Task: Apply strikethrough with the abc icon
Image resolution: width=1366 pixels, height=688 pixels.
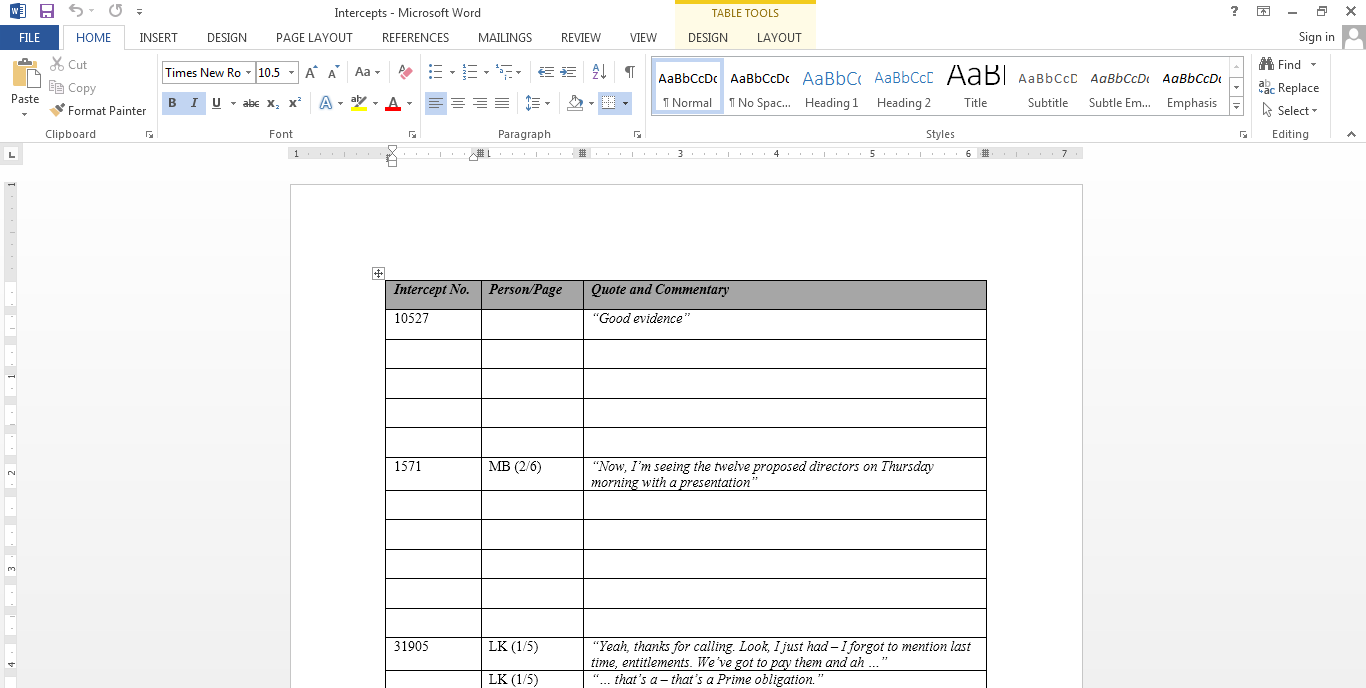Action: (x=251, y=103)
